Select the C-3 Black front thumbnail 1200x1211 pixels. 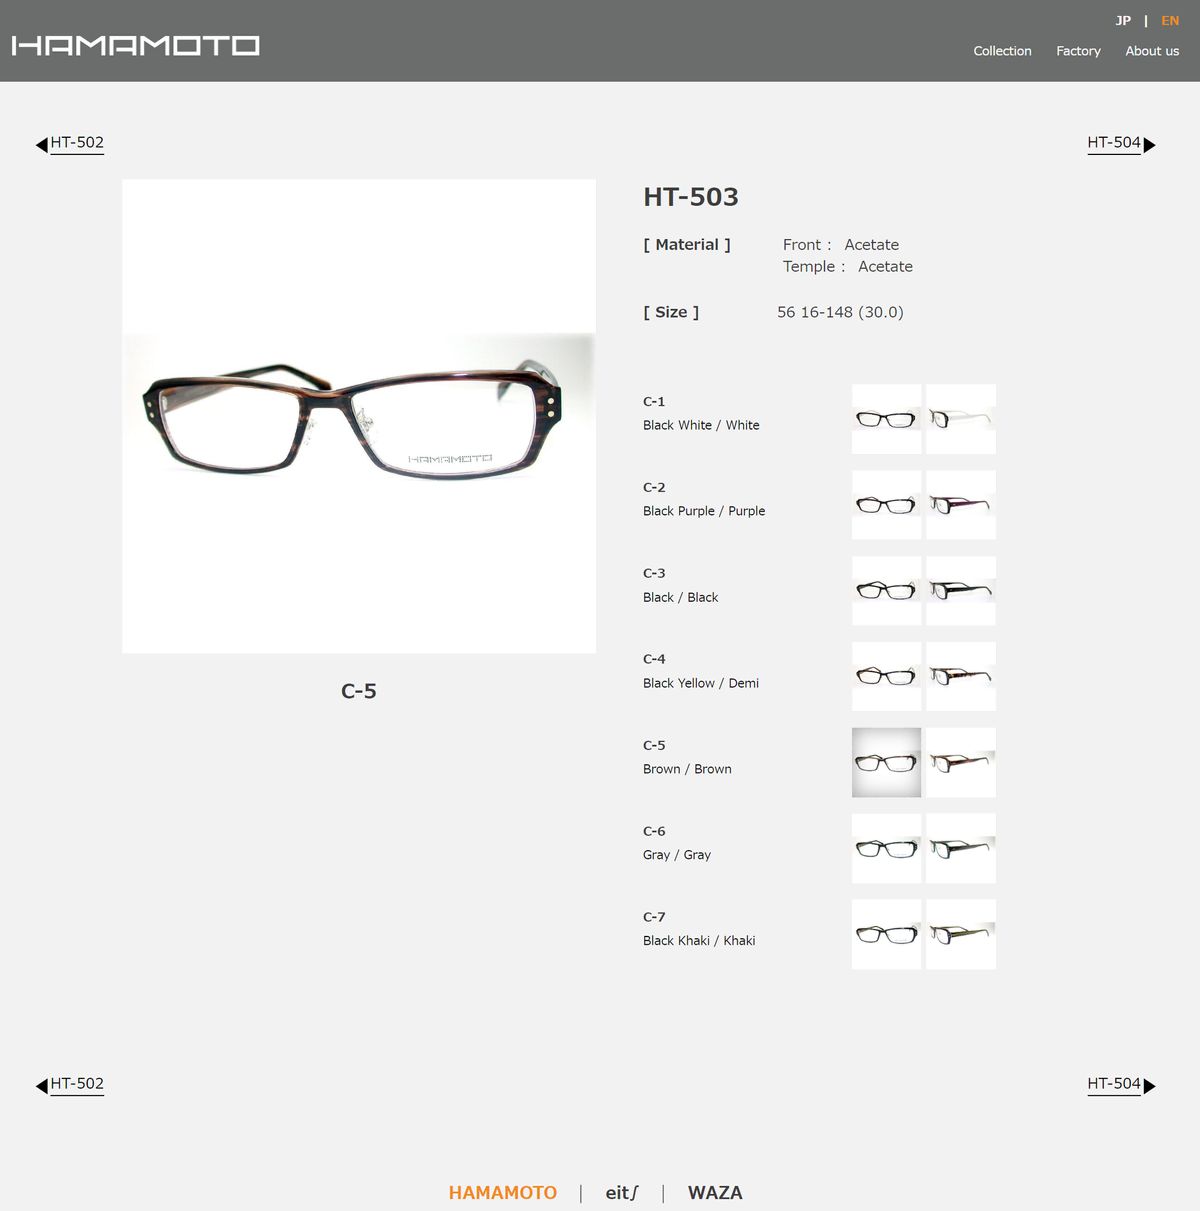click(886, 591)
